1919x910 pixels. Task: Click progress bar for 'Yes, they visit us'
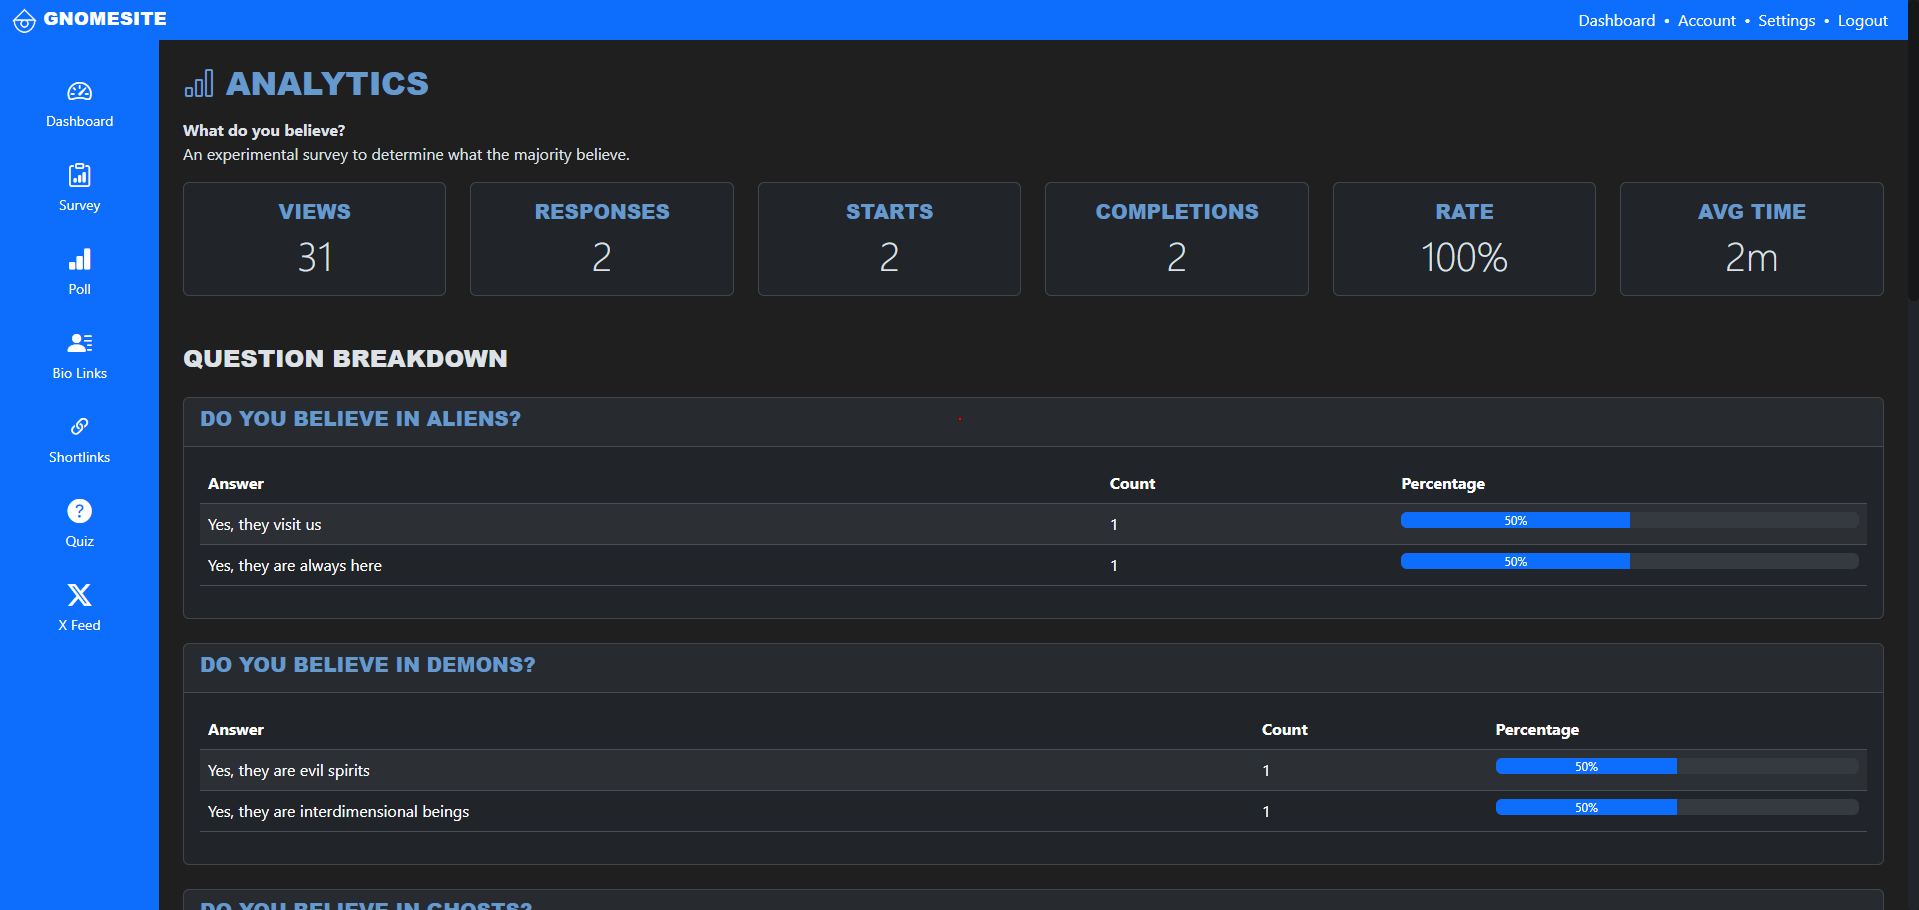1629,520
